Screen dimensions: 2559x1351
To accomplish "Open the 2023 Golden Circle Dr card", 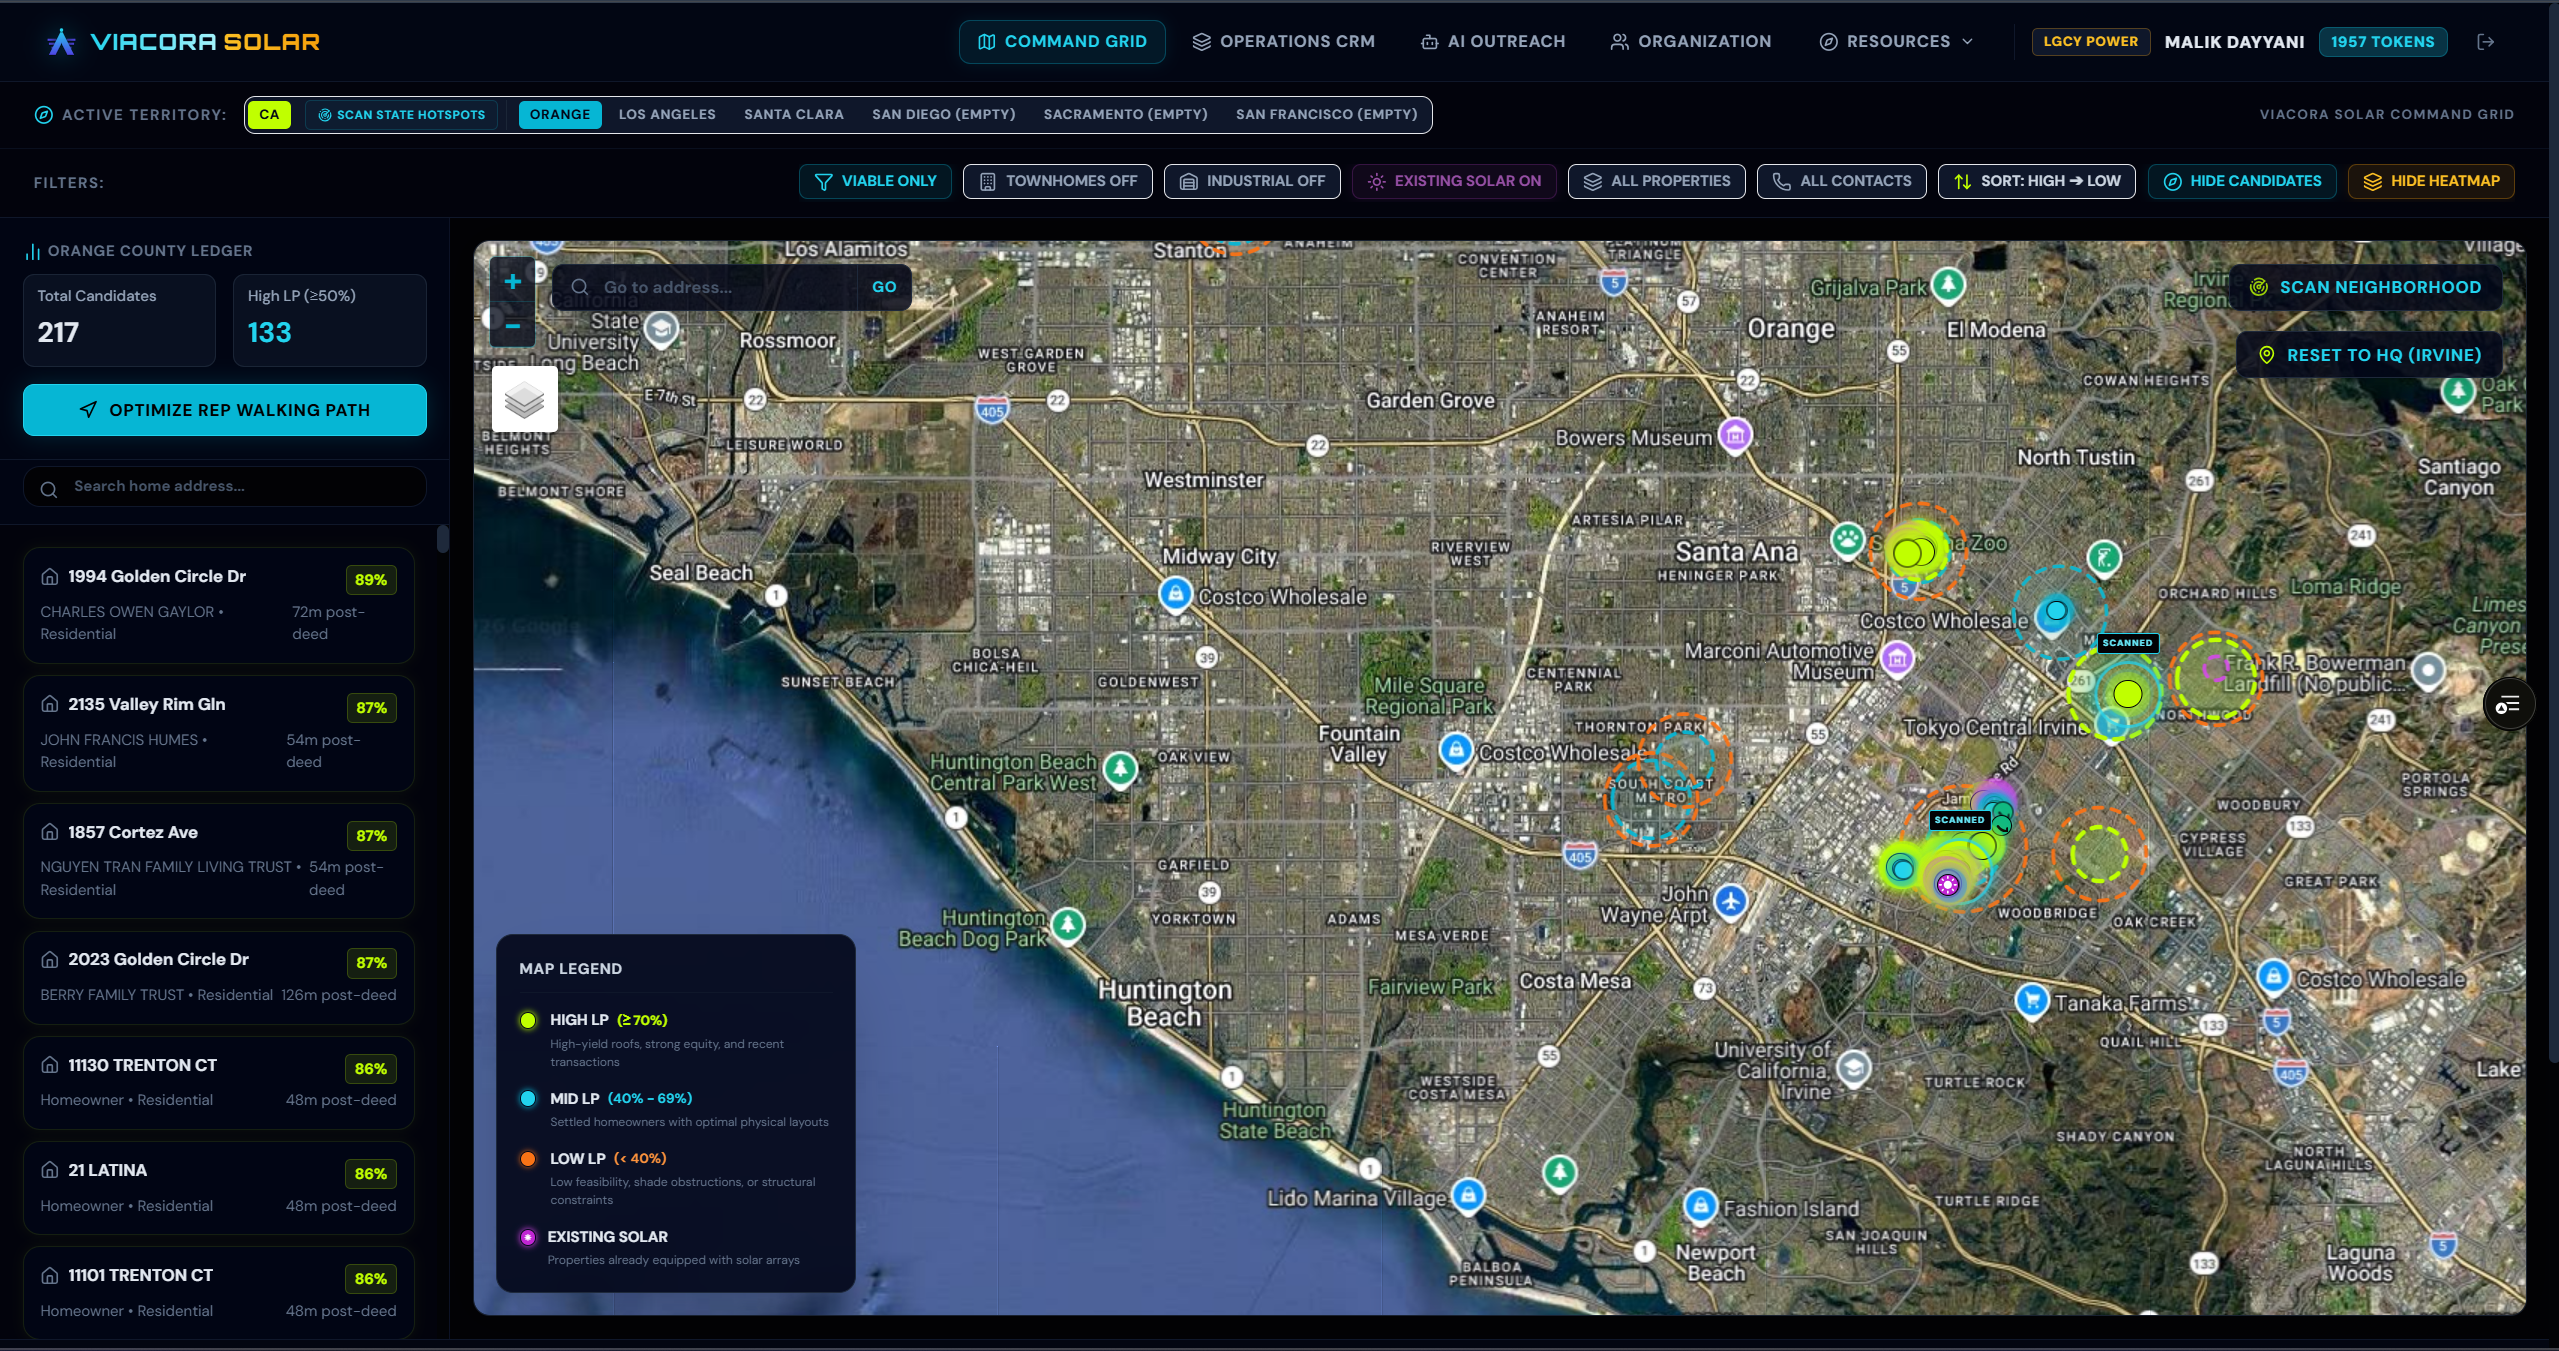I will [x=219, y=978].
